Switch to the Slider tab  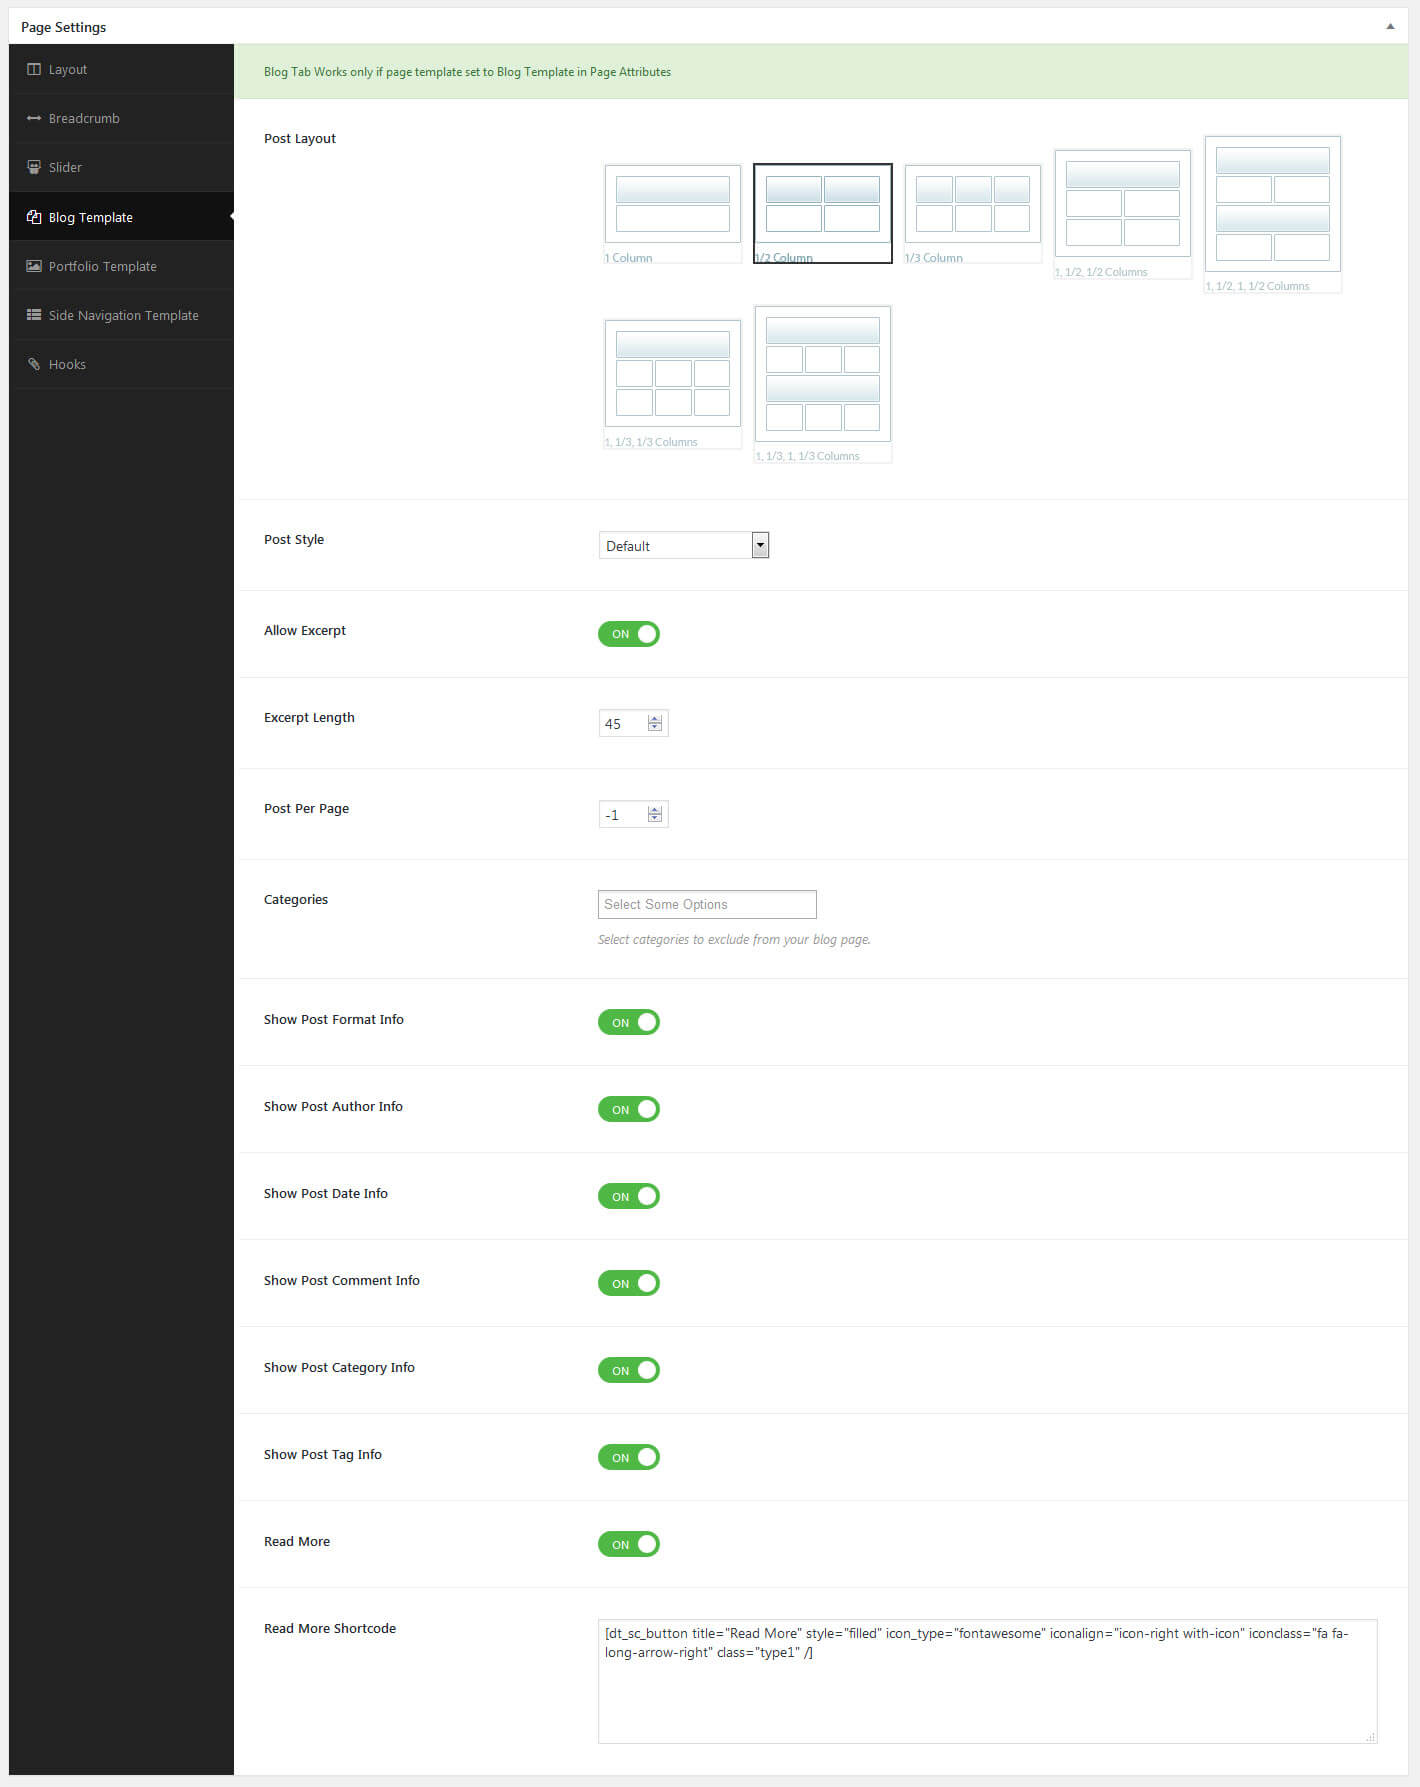click(x=121, y=167)
